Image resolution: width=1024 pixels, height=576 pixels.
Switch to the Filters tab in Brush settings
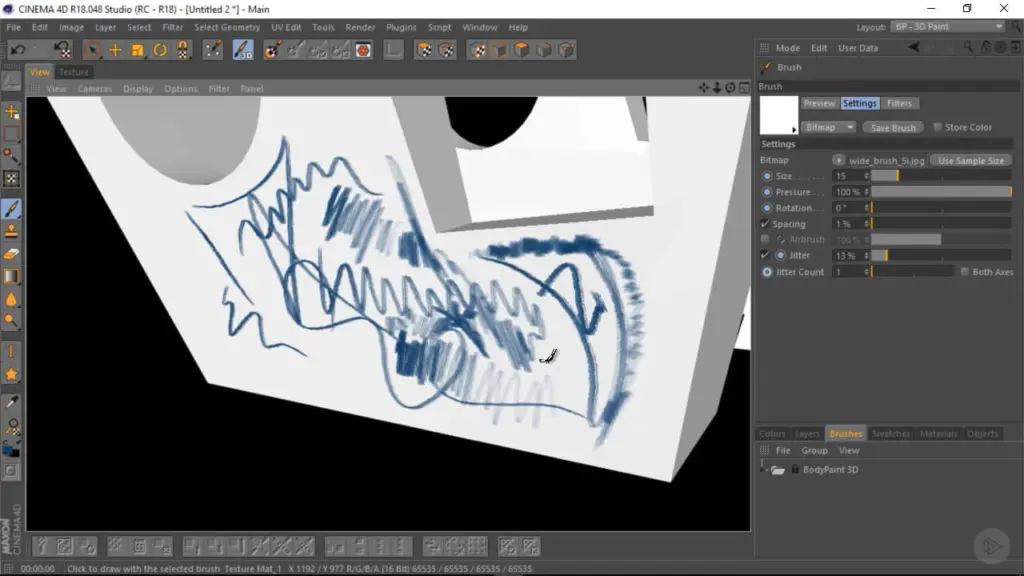pos(899,103)
